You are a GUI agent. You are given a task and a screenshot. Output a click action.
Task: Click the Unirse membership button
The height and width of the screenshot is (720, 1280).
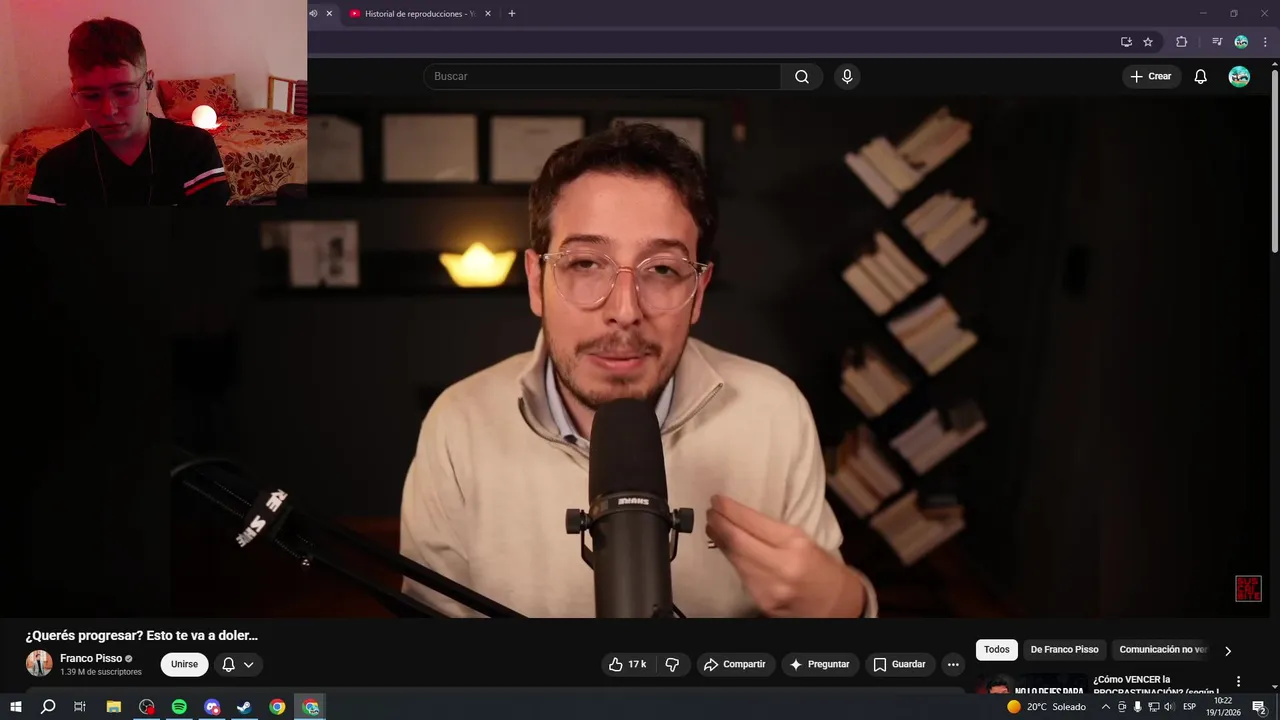pos(184,664)
